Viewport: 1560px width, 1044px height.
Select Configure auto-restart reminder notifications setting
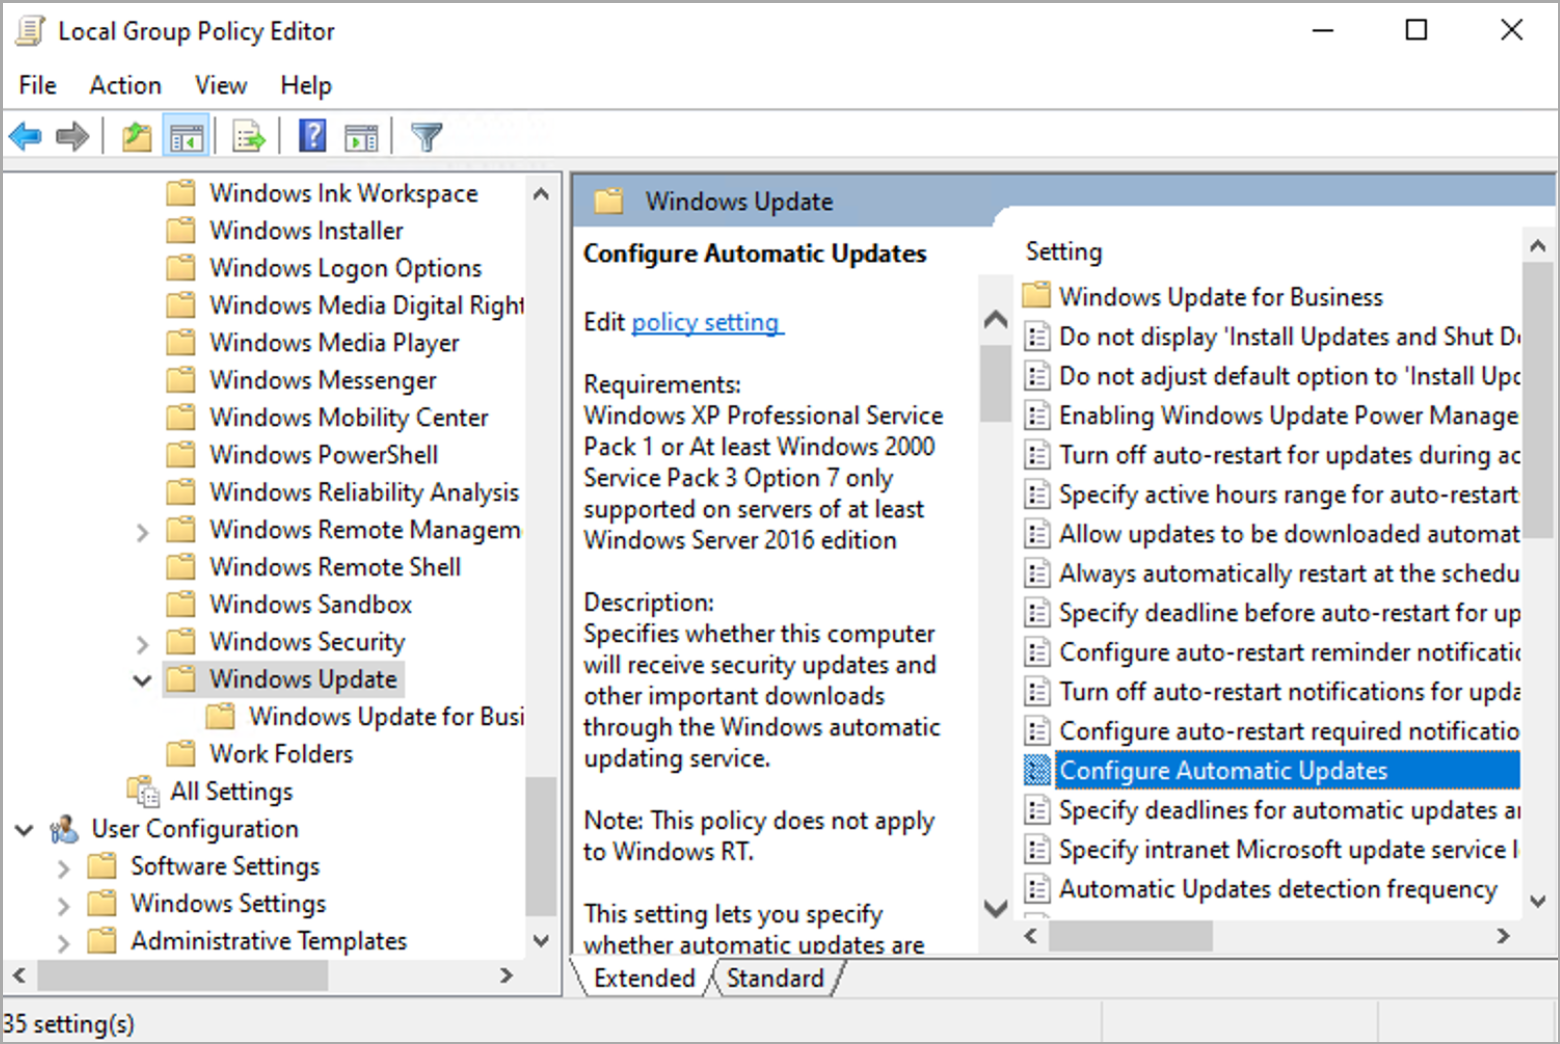pos(1288,653)
